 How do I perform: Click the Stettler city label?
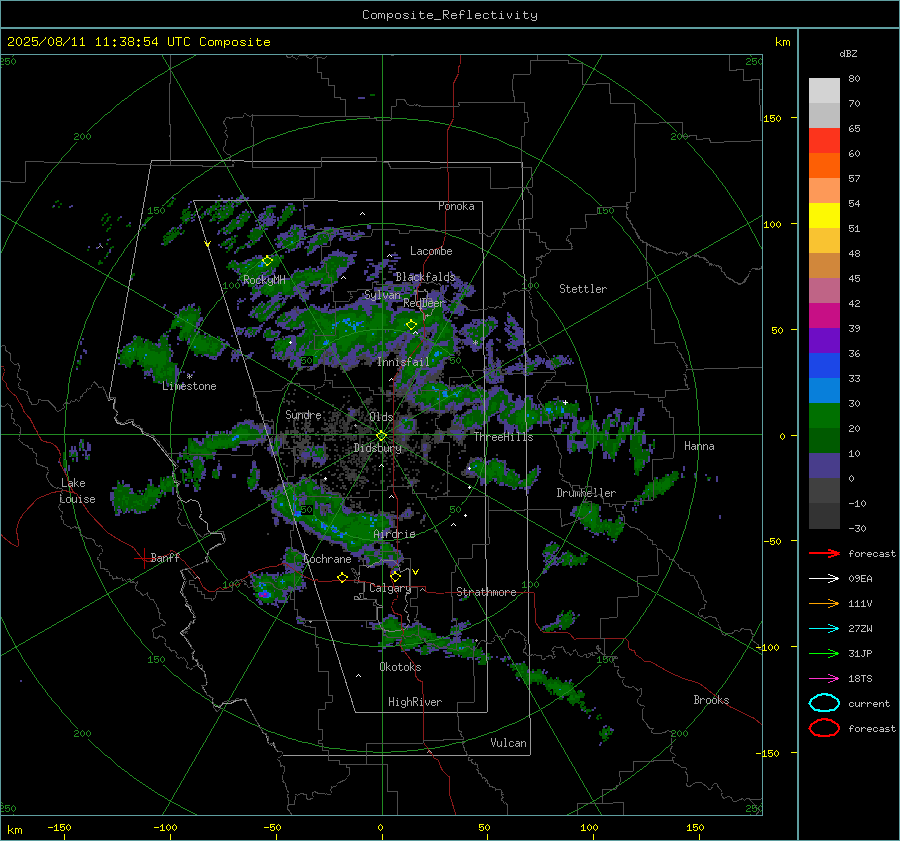pyautogui.click(x=583, y=289)
